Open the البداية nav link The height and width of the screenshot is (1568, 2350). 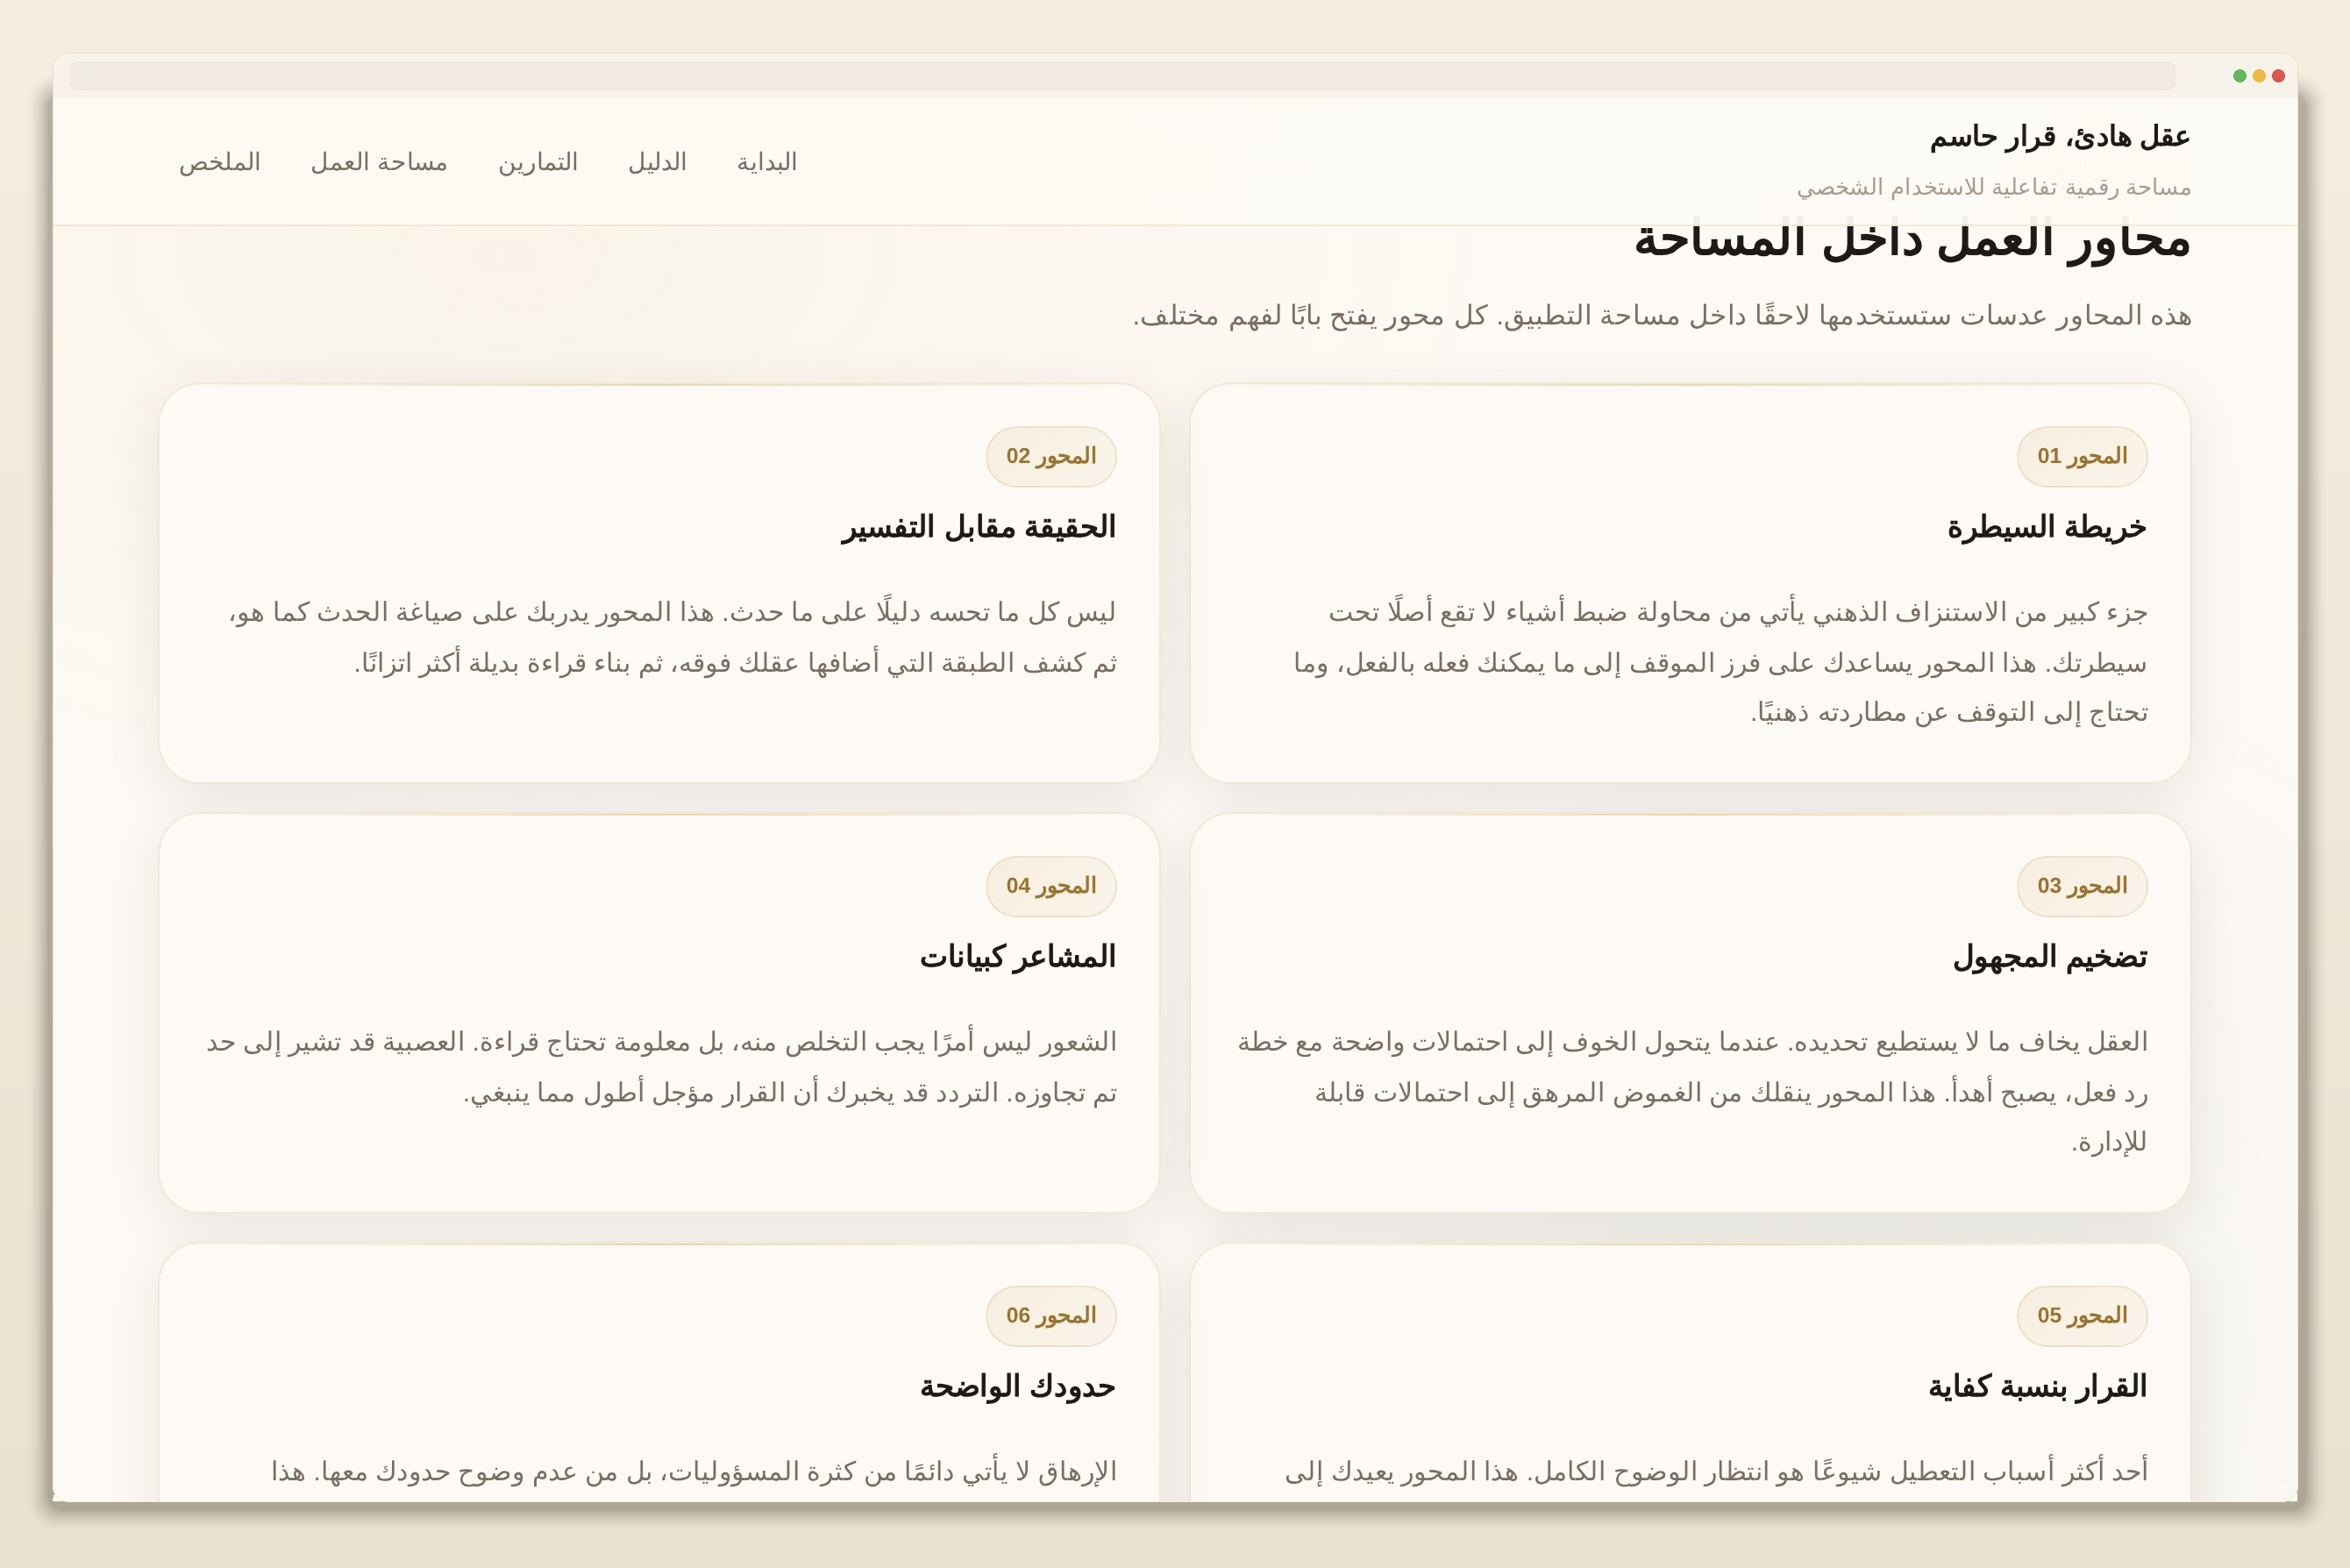(x=767, y=162)
